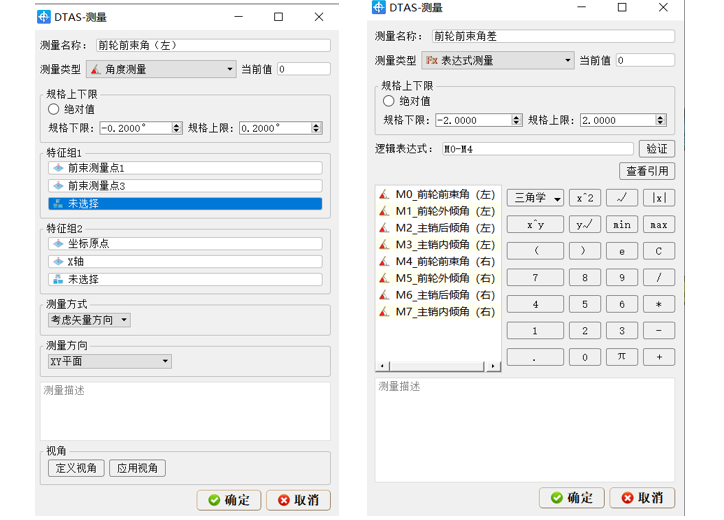724x520 pixels.
Task: Click the 逻辑表达式 input field containing M0-M4
Action: click(537, 149)
